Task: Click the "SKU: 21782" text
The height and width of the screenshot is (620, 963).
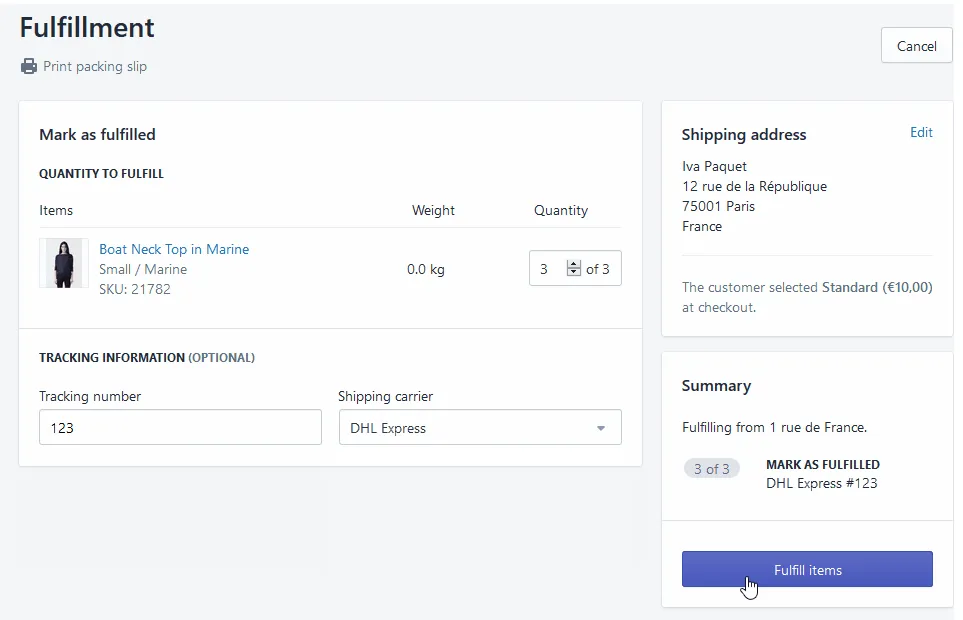Action: pyautogui.click(x=135, y=289)
